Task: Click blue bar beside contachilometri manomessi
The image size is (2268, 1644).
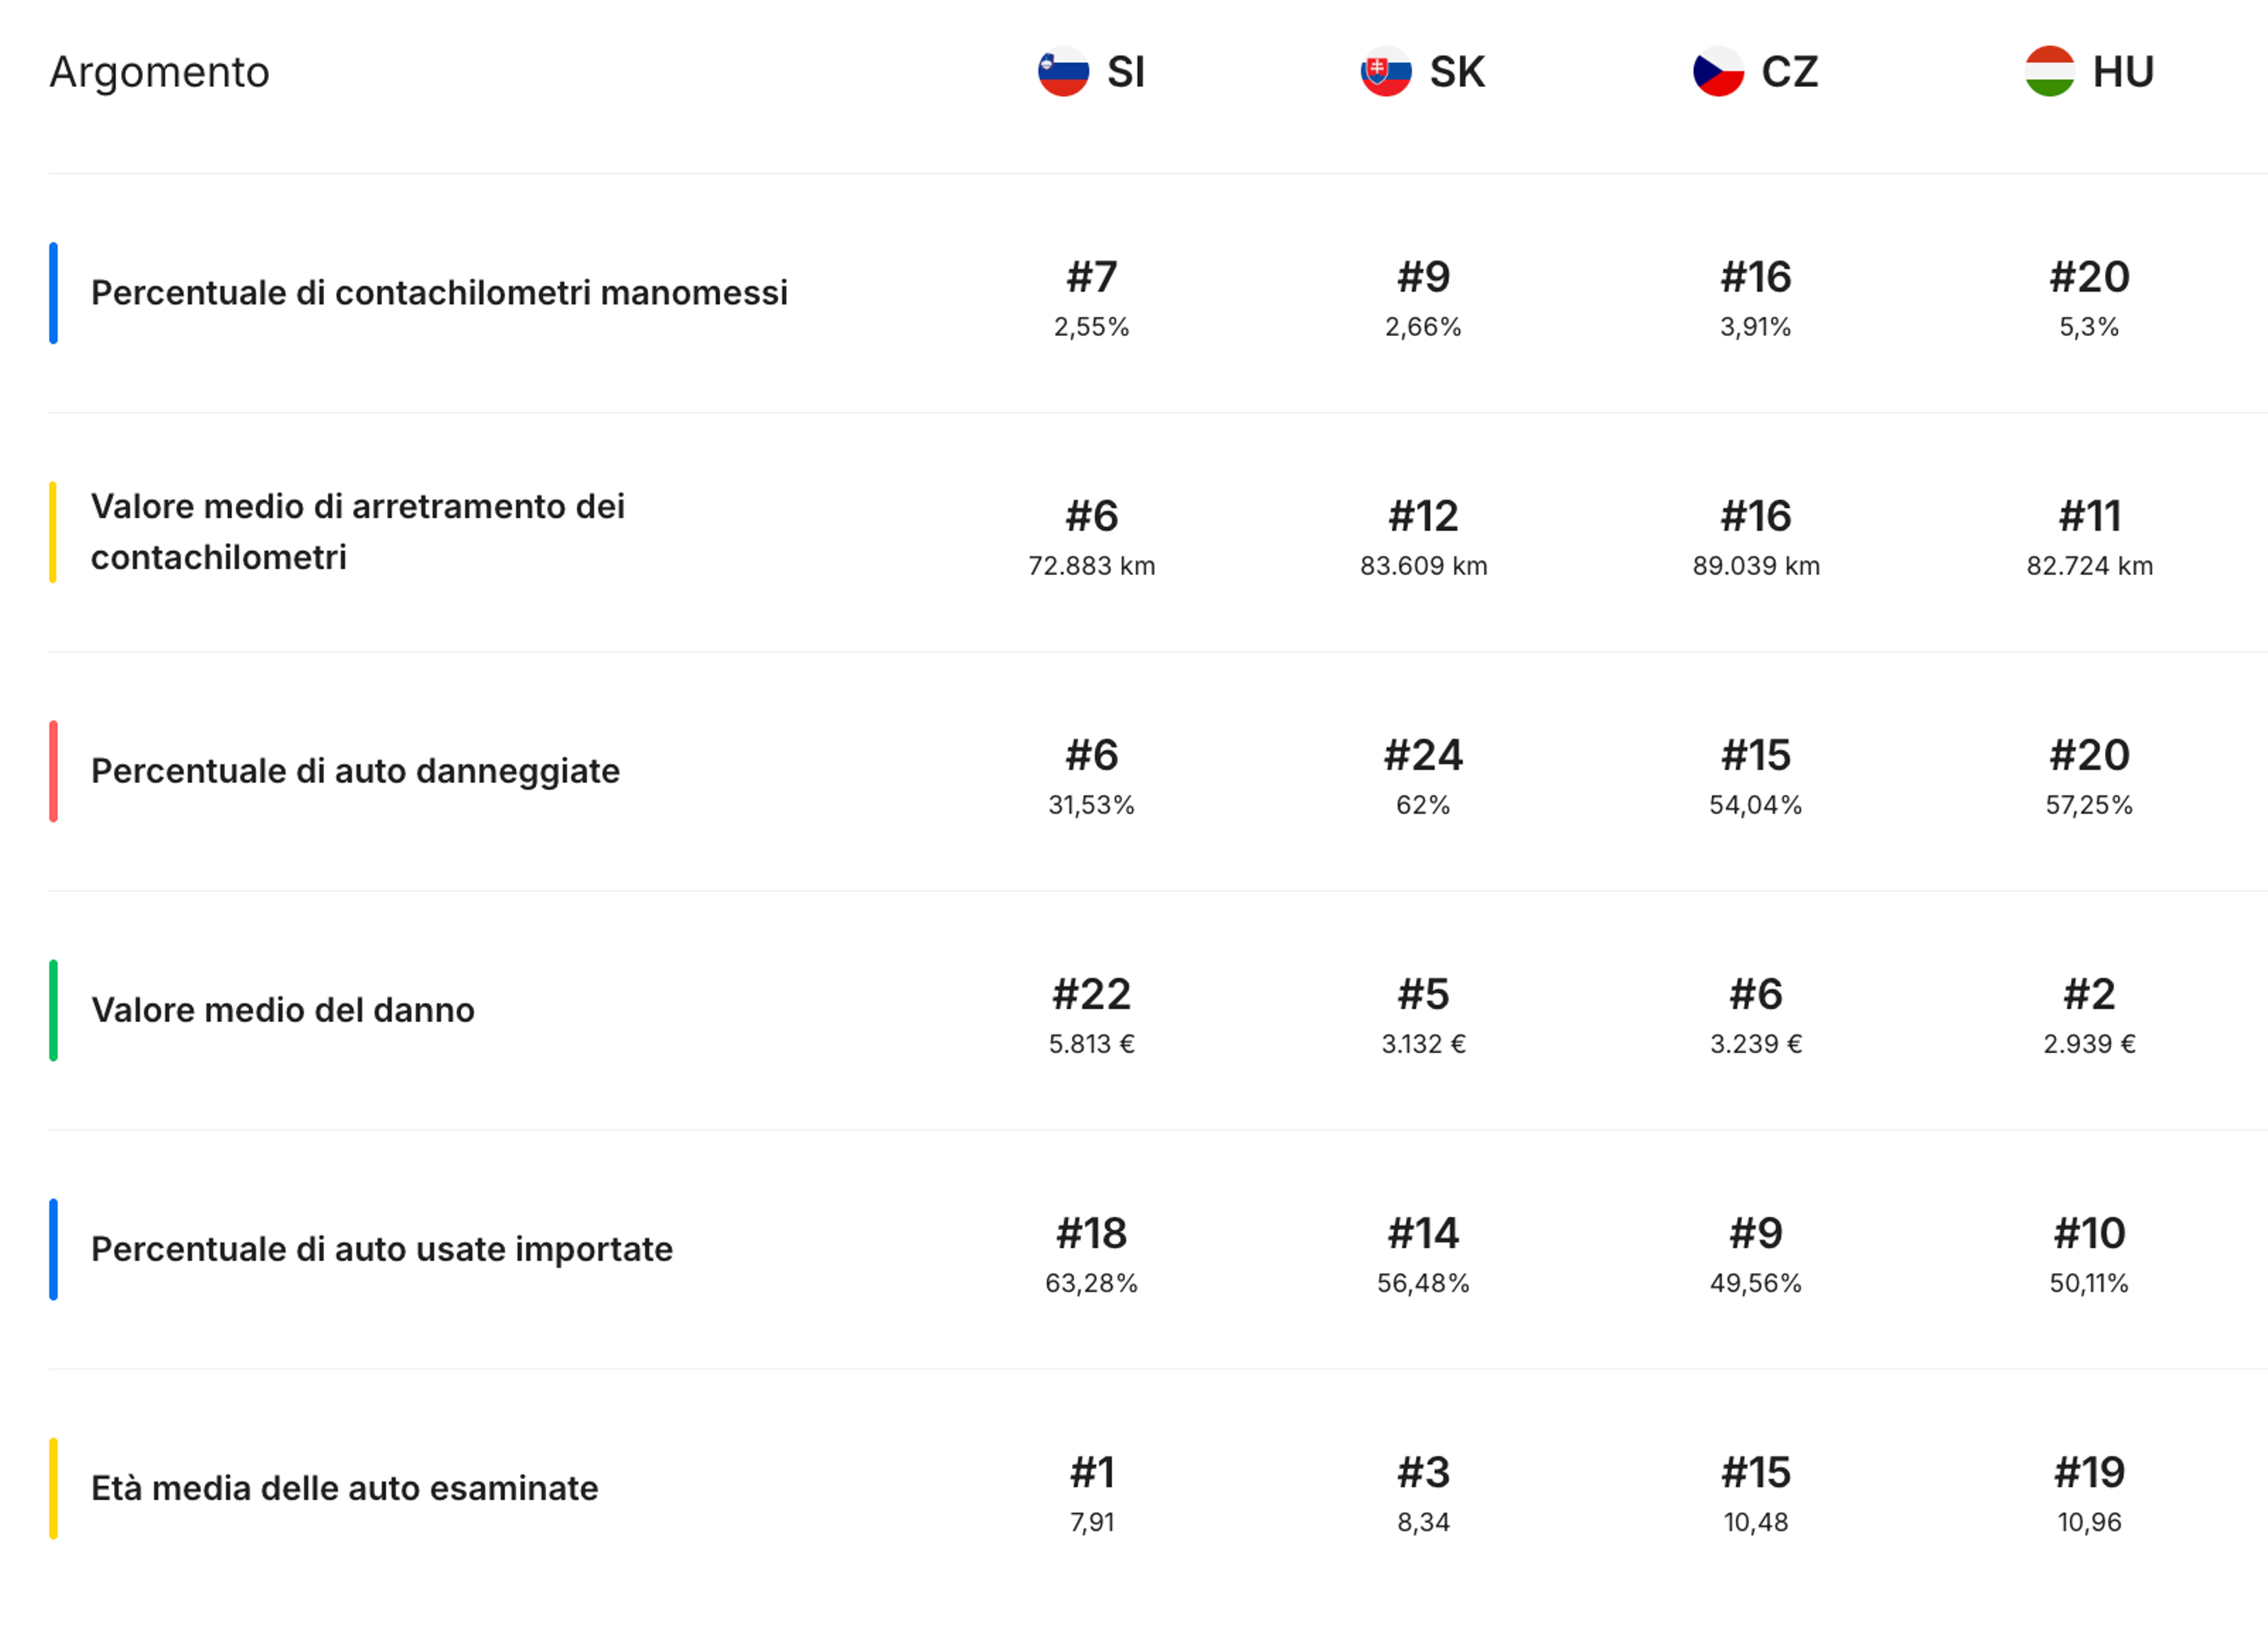Action: point(53,293)
